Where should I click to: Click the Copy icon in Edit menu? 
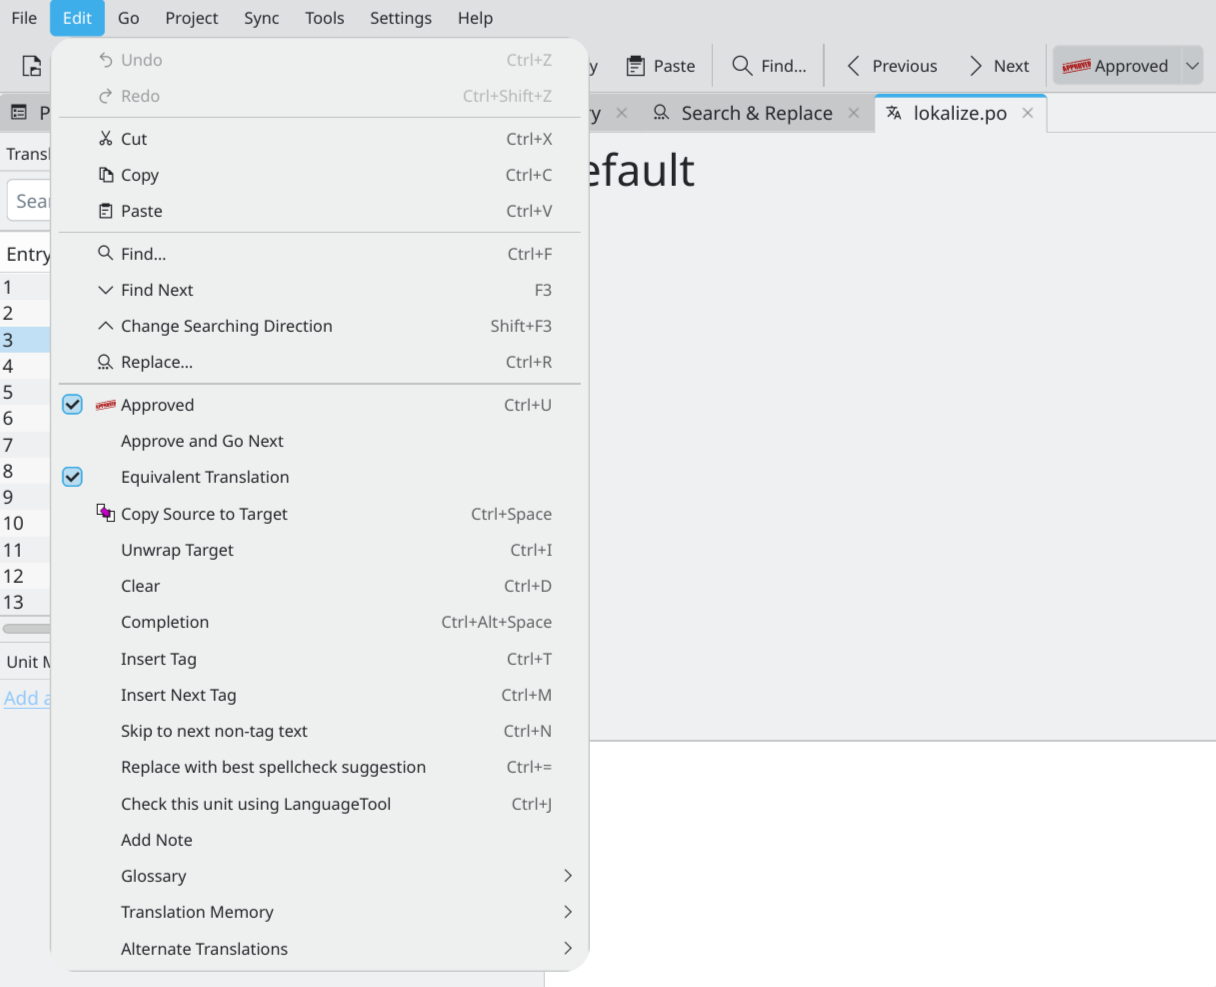tap(105, 175)
